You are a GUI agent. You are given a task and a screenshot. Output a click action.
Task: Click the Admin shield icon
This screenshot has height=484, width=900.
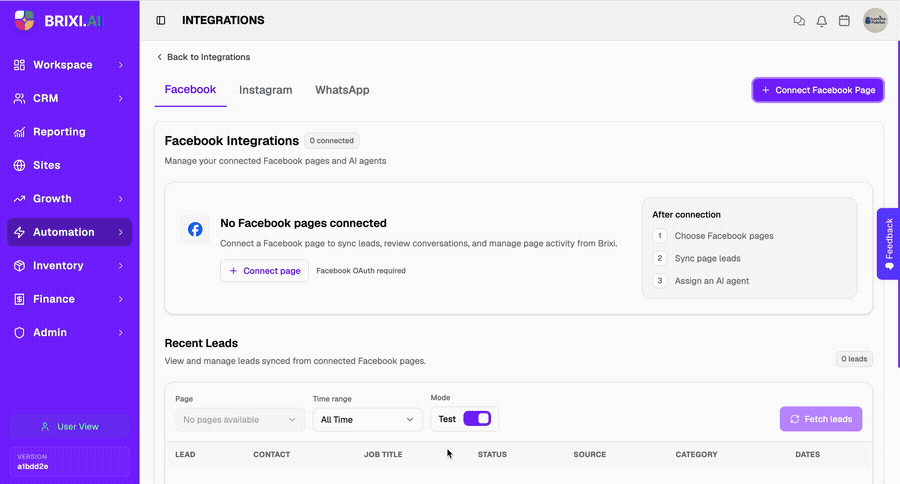(20, 332)
